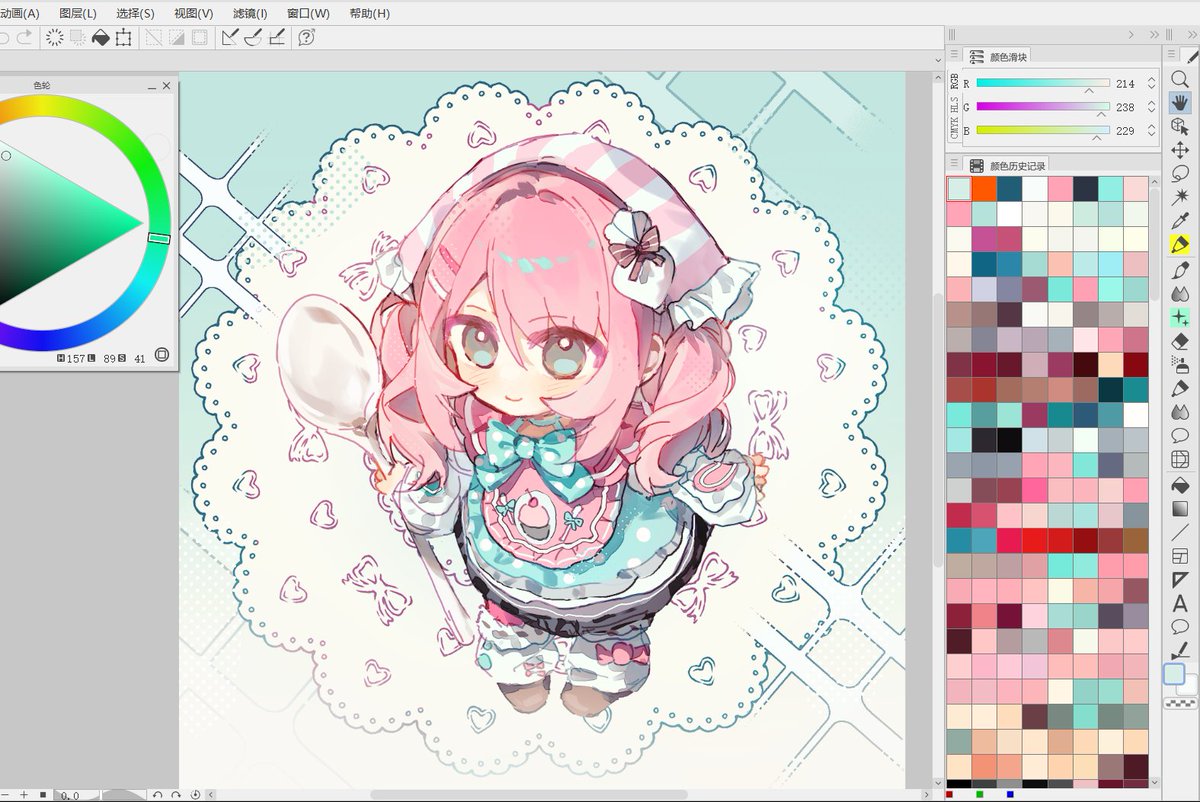Select the Fill bucket tool in tool palette
Screen dimensions: 1200x802
point(1180,484)
